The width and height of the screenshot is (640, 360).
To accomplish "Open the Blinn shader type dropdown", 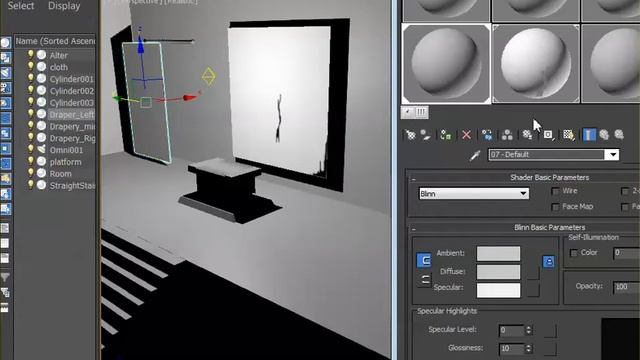I will click(x=474, y=194).
